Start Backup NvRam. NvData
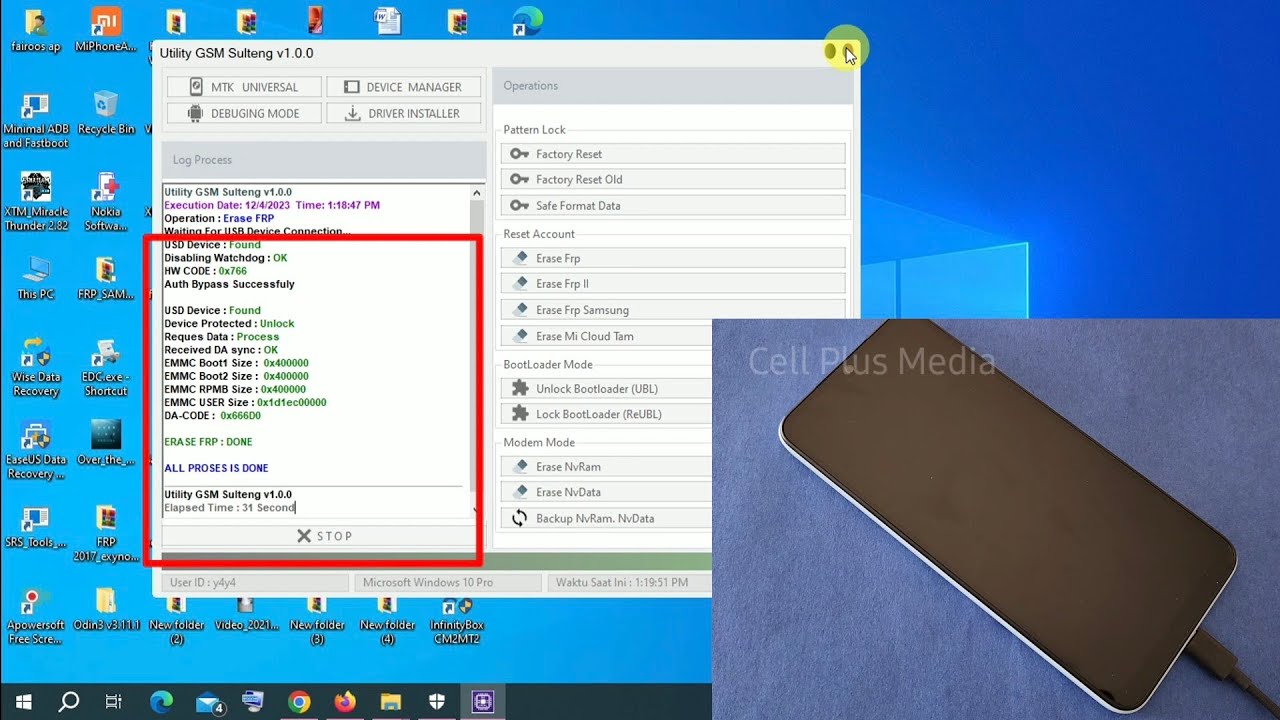The height and width of the screenshot is (720, 1280). (x=606, y=518)
